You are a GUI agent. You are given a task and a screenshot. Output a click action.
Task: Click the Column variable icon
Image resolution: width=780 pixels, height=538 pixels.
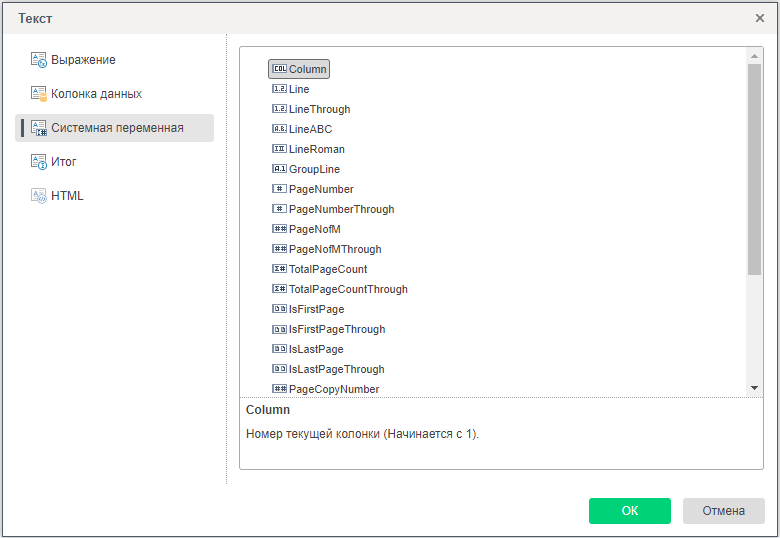tap(279, 69)
